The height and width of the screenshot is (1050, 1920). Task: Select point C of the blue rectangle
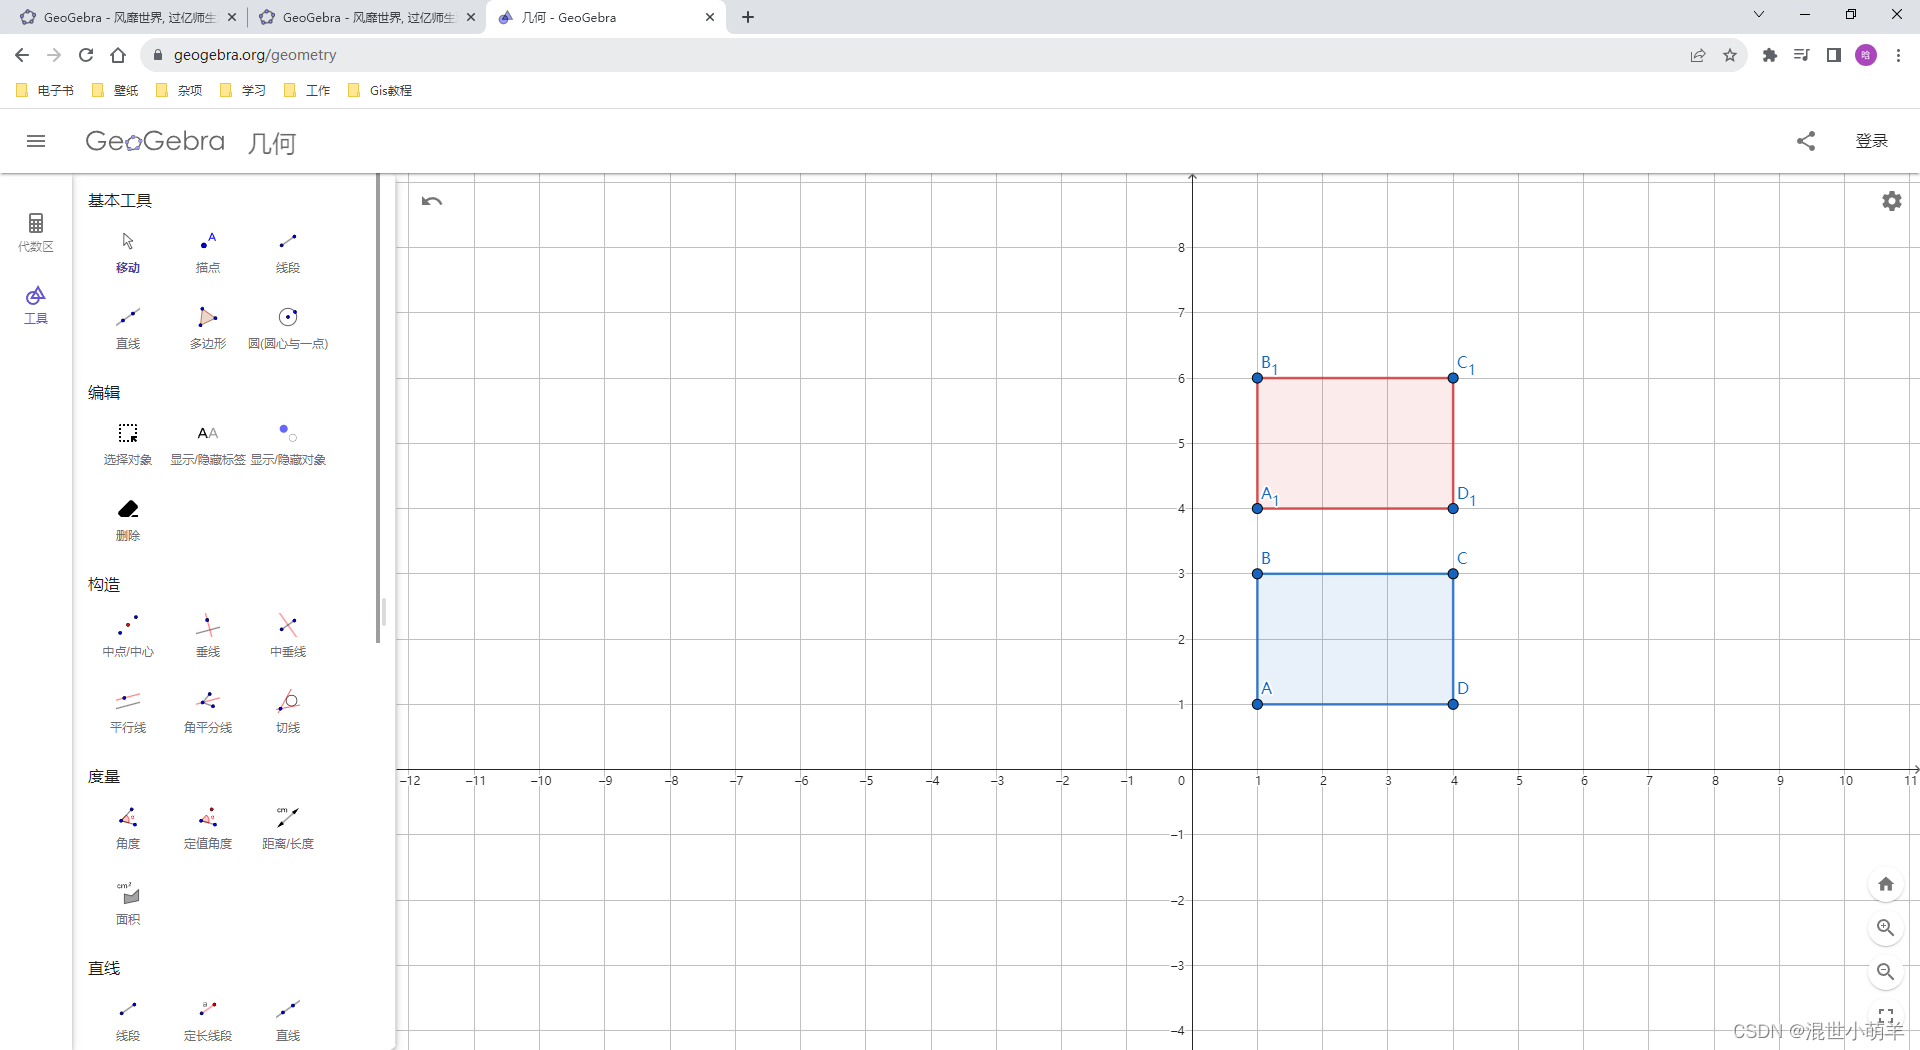coord(1453,574)
